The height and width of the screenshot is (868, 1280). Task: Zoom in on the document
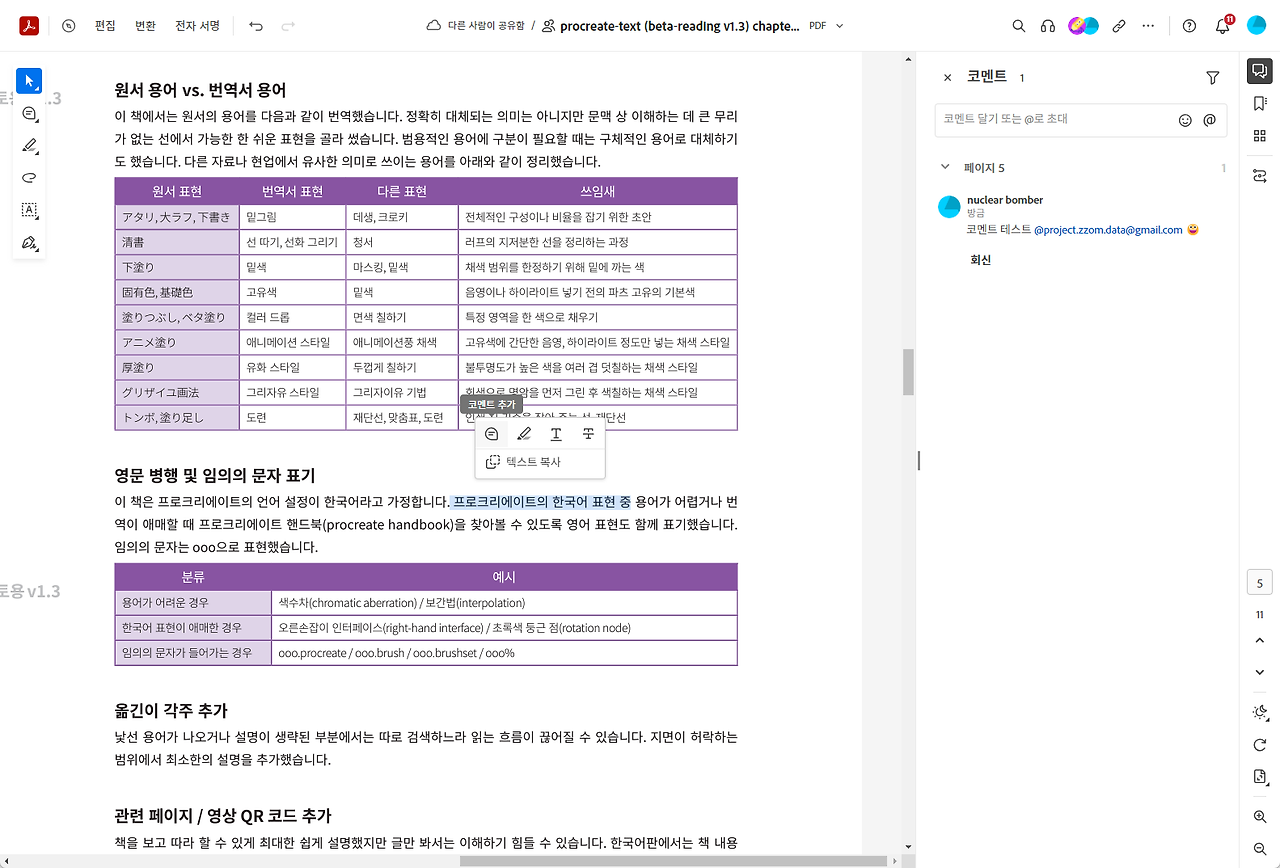(x=1259, y=817)
